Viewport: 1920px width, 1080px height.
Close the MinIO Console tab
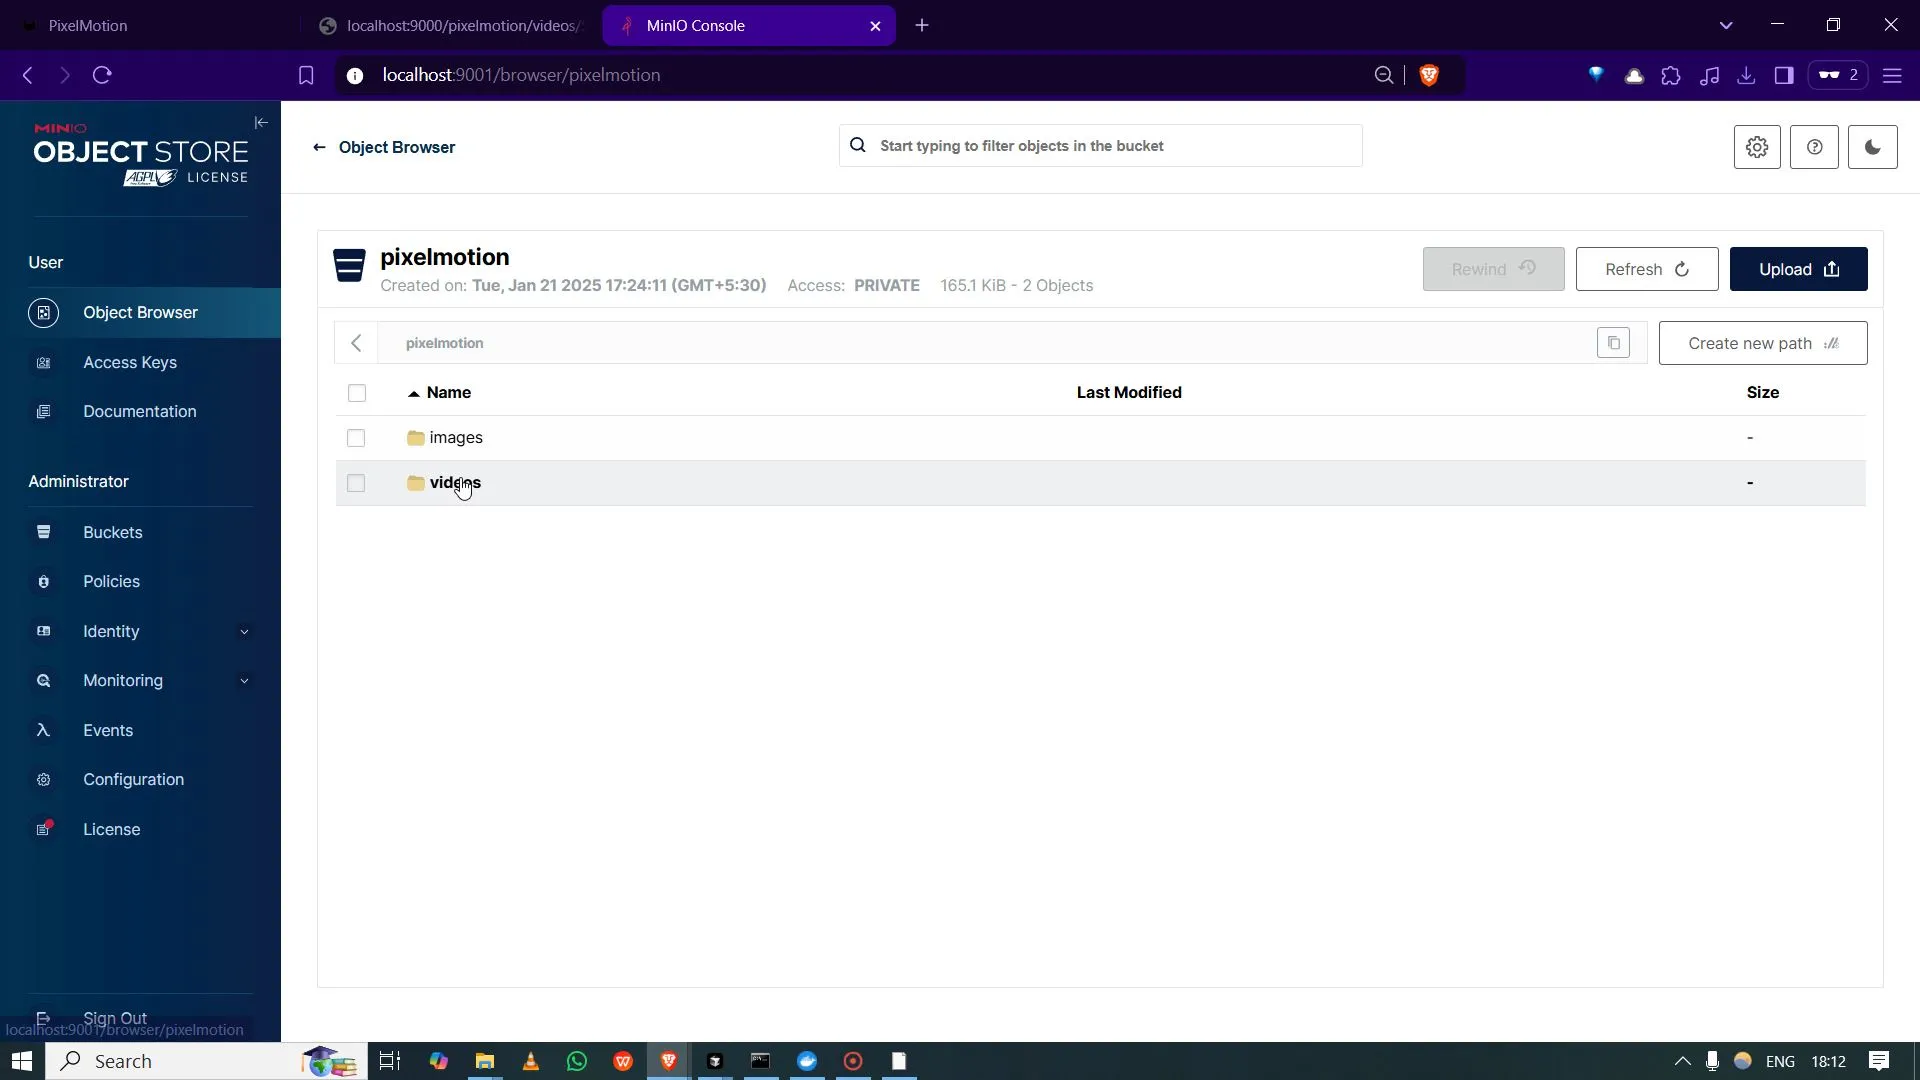coord(875,26)
